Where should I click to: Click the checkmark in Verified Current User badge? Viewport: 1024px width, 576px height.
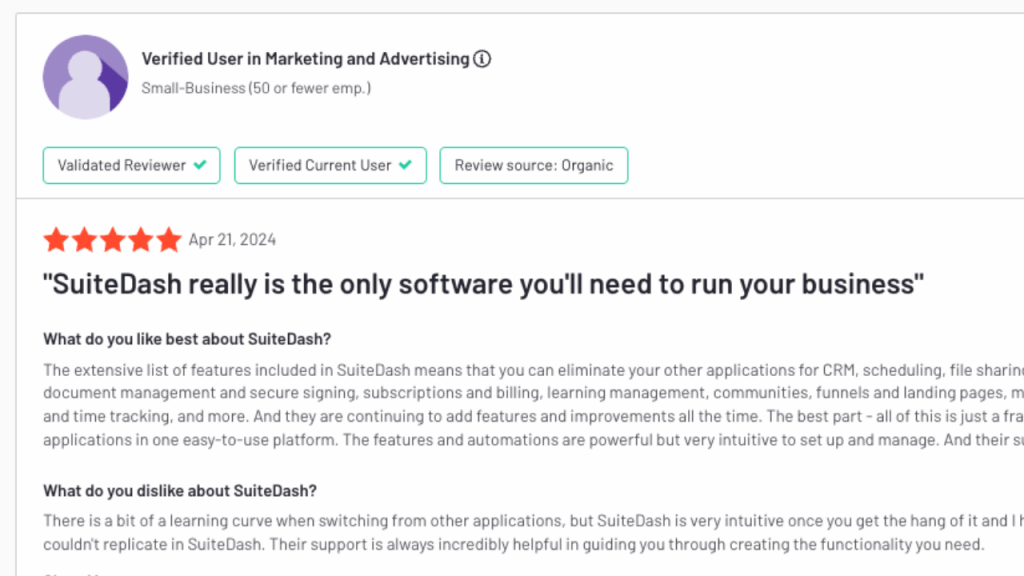(x=405, y=165)
